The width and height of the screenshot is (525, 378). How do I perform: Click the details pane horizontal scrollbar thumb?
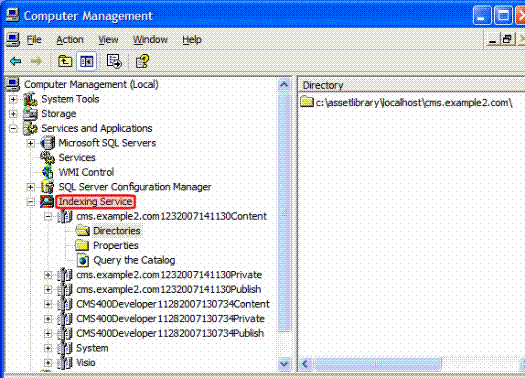coord(377,364)
